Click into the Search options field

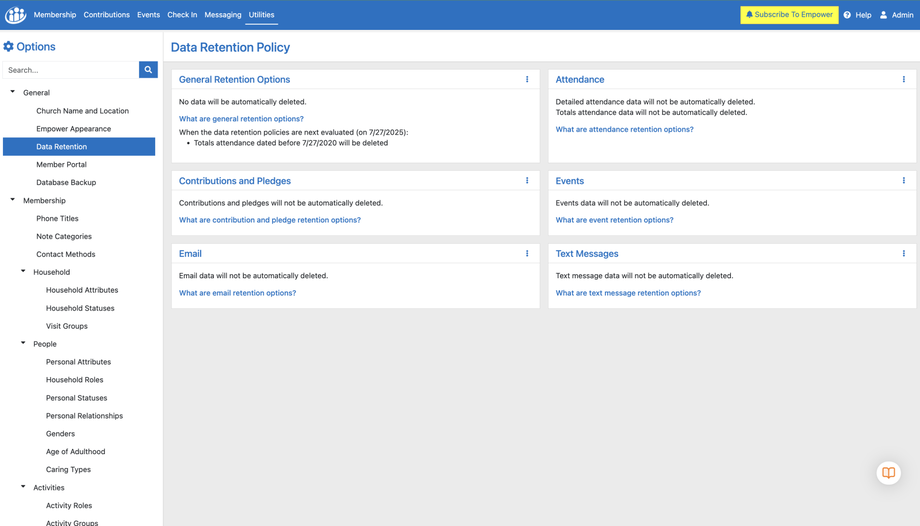pyautogui.click(x=71, y=70)
